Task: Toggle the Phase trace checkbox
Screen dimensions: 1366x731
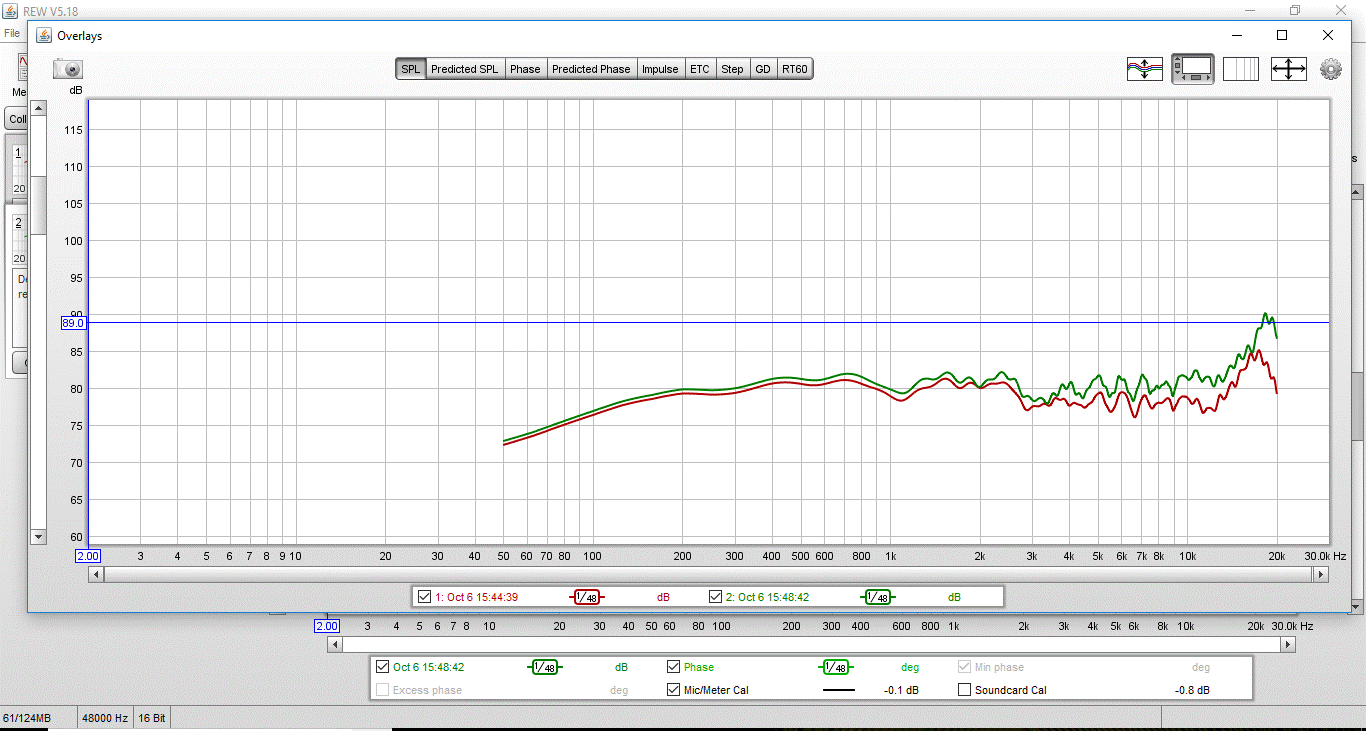Action: (x=674, y=667)
